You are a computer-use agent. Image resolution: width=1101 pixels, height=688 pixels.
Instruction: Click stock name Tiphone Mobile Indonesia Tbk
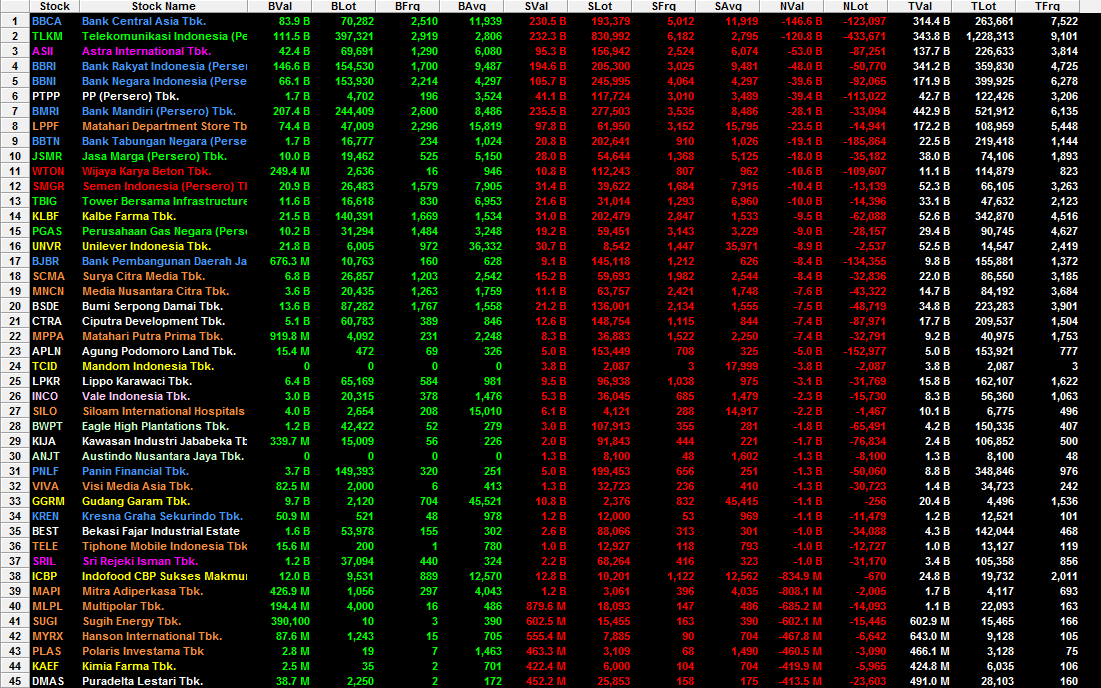[164, 546]
